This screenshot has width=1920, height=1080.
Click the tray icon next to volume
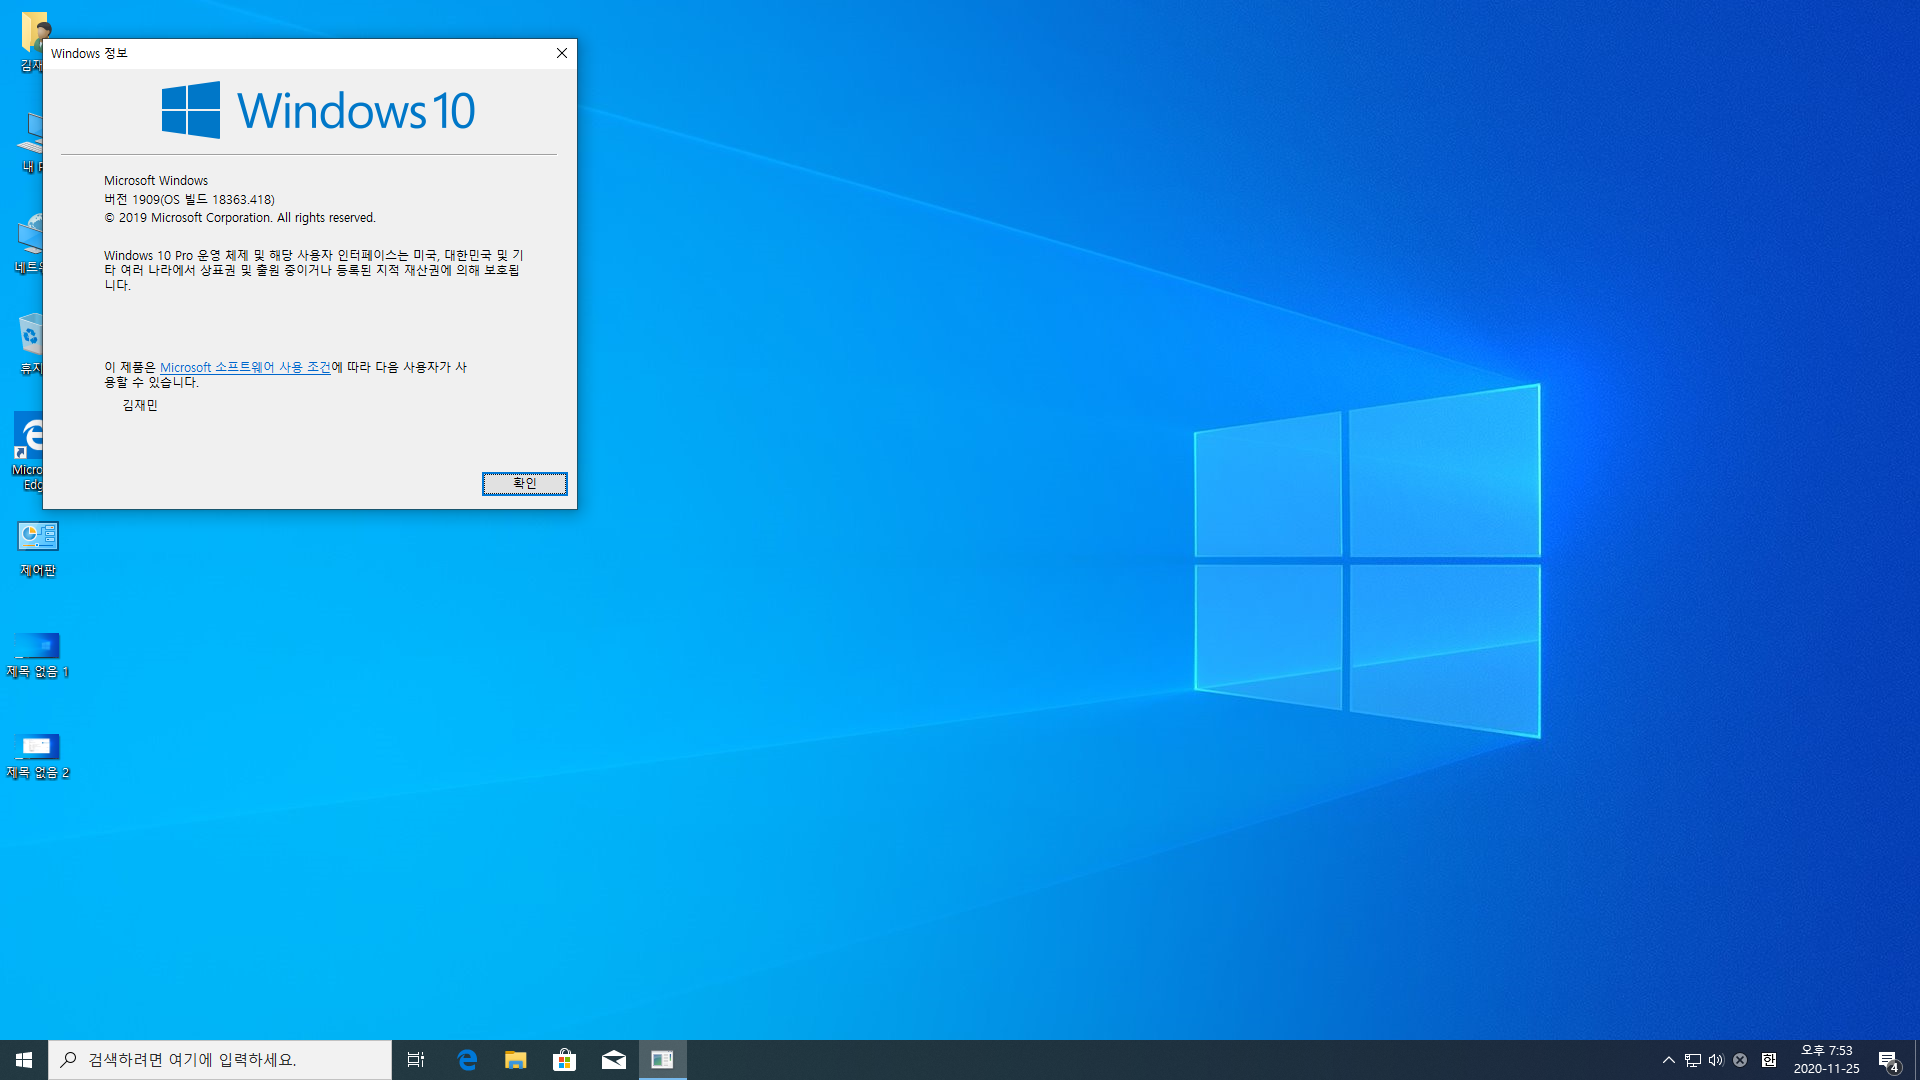click(x=1740, y=1060)
